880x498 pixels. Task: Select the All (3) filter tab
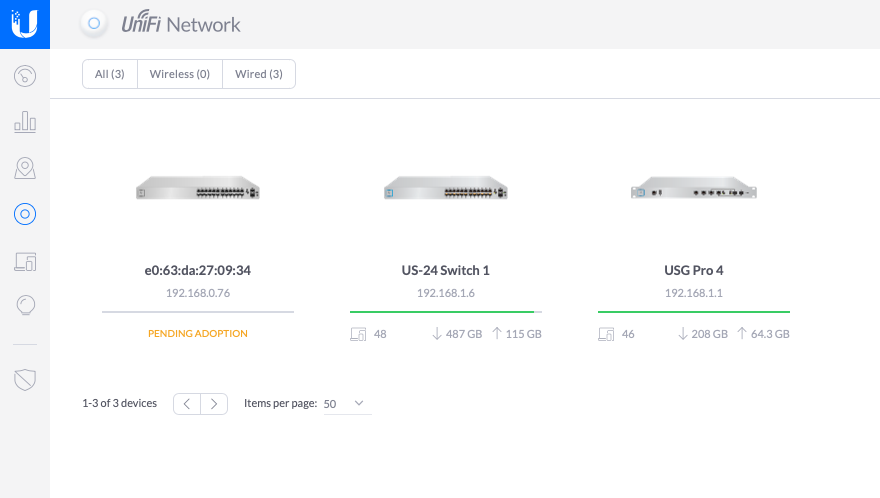(110, 74)
